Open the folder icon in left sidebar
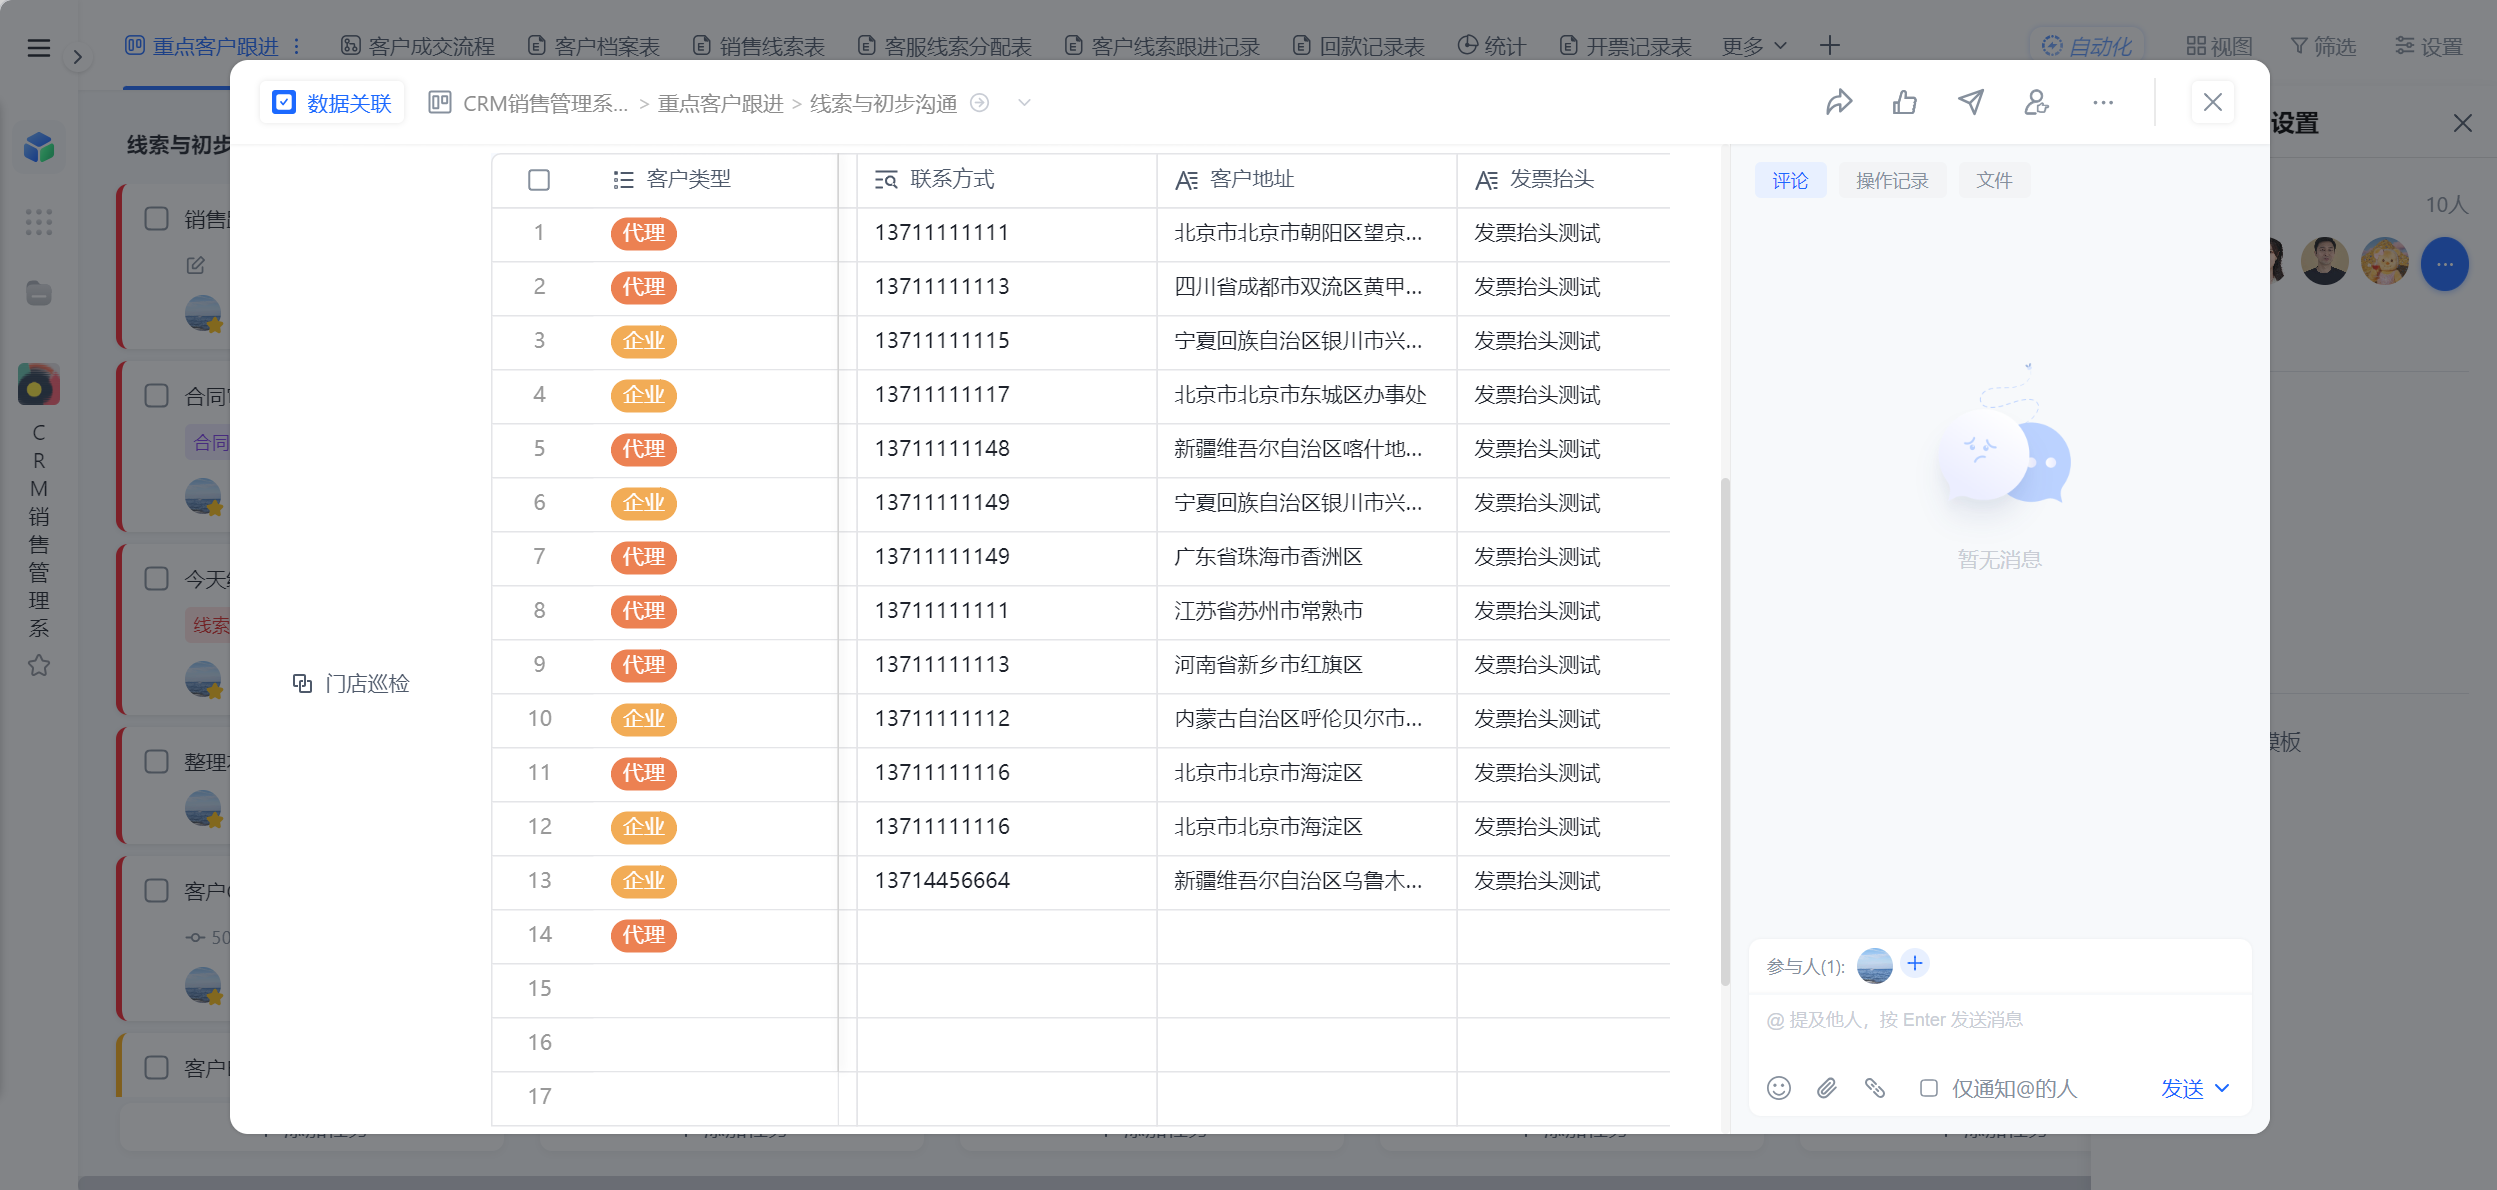 pyautogui.click(x=39, y=293)
